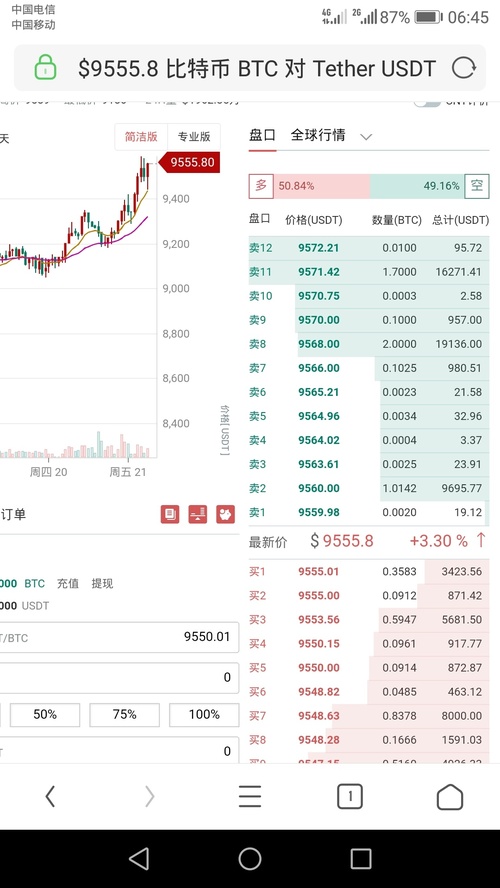
Task: Tap the Android recent apps square
Action: pos(361,859)
